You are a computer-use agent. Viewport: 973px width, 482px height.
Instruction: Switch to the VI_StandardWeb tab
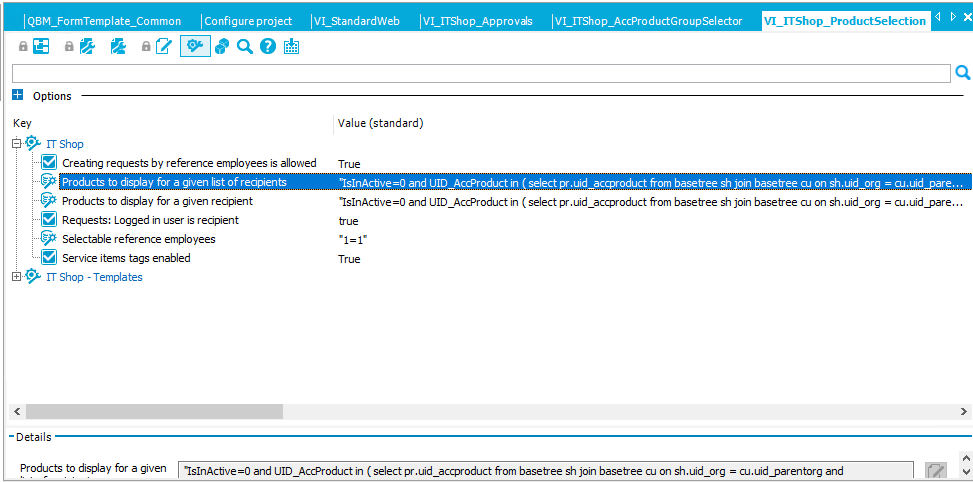(357, 21)
